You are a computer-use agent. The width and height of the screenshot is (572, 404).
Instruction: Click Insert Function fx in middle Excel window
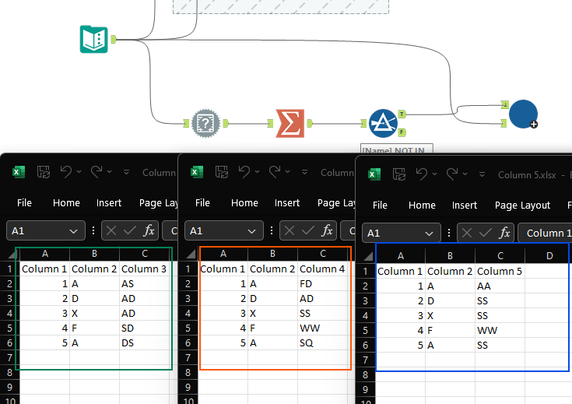click(327, 231)
